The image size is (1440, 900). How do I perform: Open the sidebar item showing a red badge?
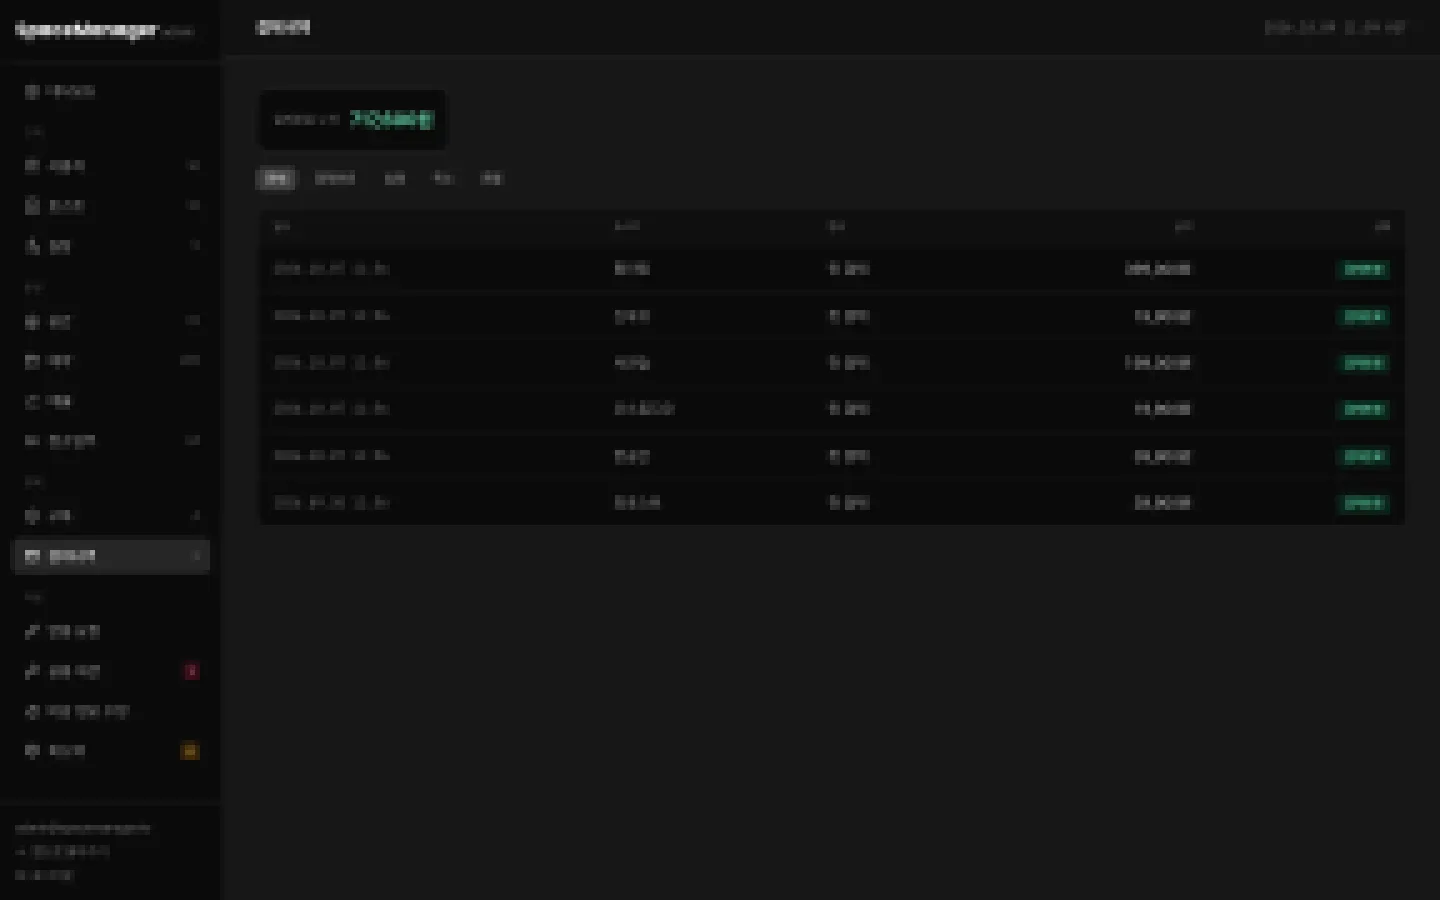pos(110,671)
